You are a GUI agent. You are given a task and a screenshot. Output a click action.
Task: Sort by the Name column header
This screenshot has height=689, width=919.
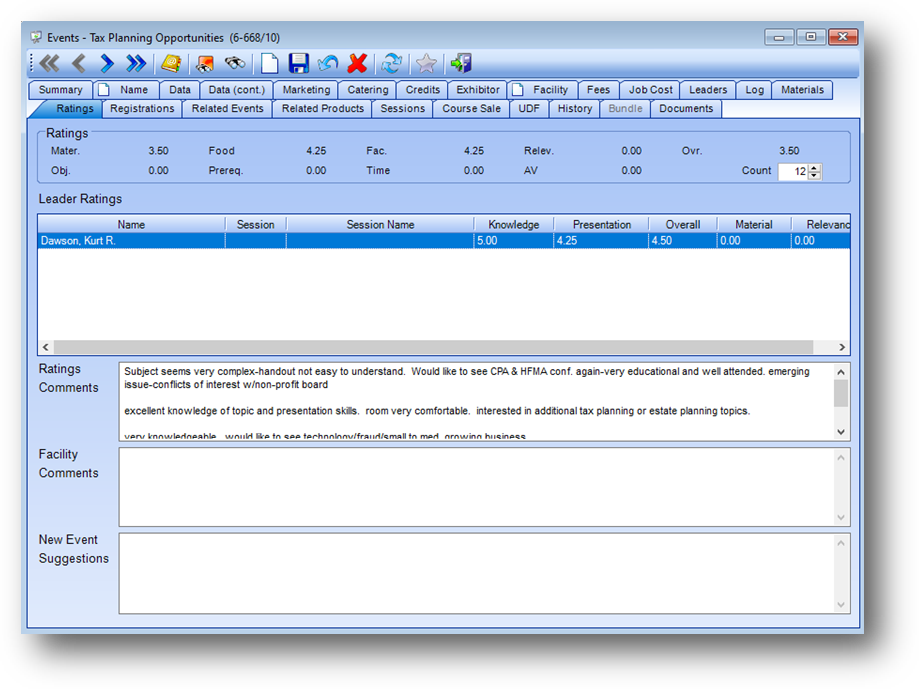pos(131,224)
